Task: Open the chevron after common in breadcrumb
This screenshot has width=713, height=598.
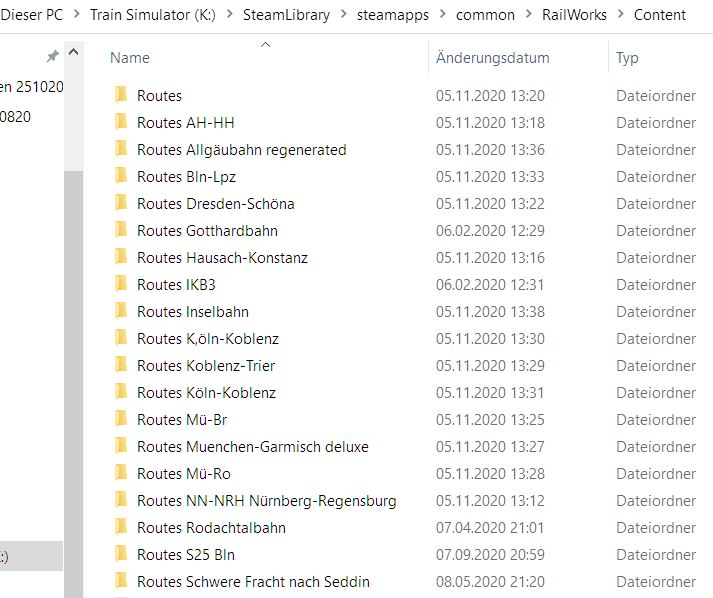Action: coord(529,14)
